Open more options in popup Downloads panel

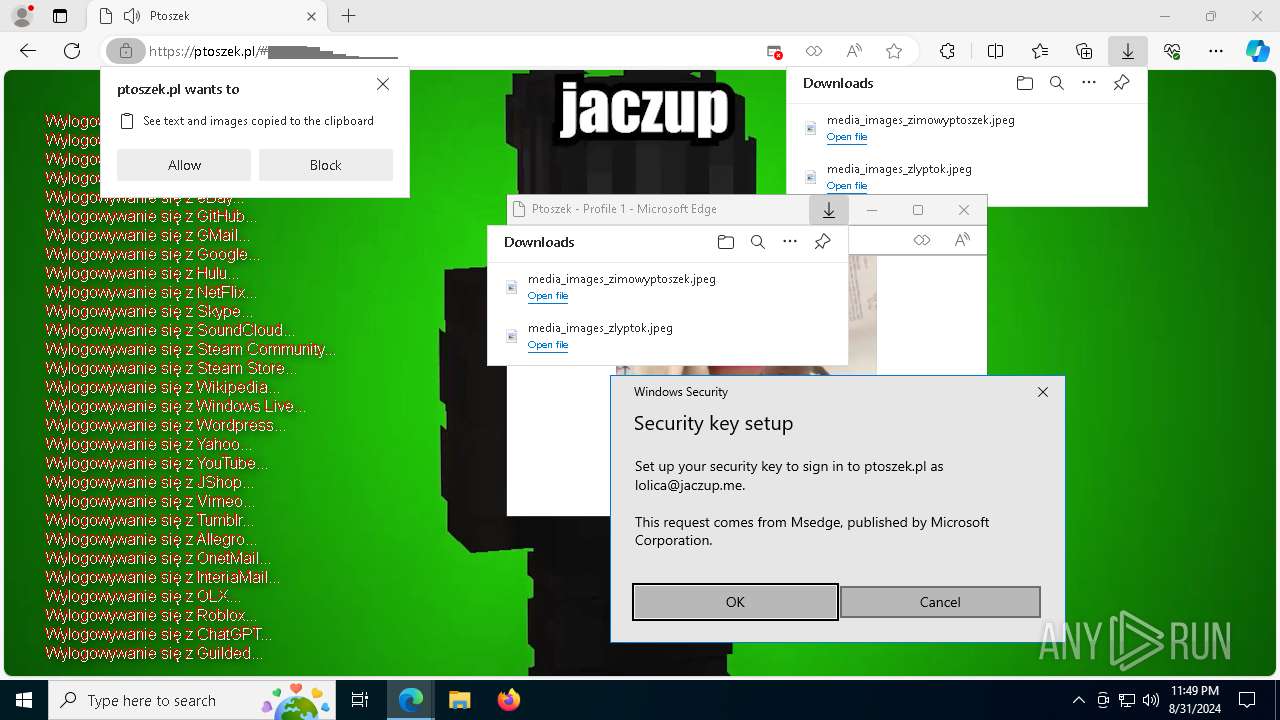point(790,242)
